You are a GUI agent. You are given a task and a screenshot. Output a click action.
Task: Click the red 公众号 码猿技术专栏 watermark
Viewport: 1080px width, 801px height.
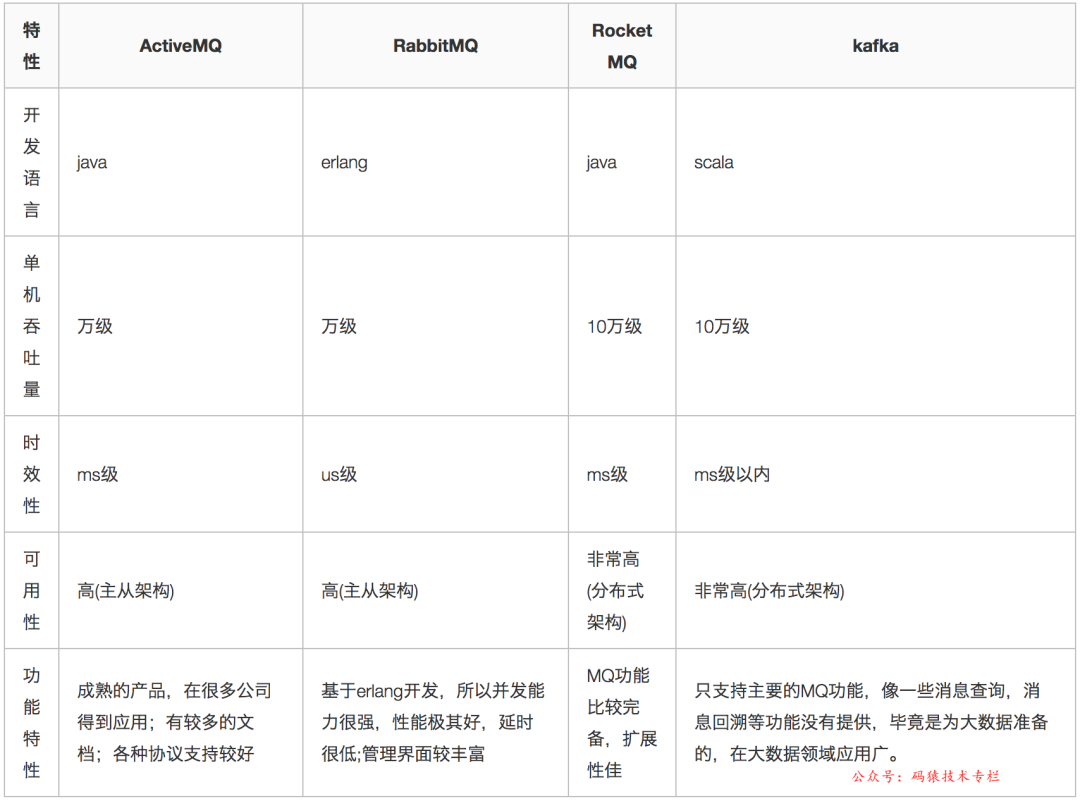tap(925, 776)
